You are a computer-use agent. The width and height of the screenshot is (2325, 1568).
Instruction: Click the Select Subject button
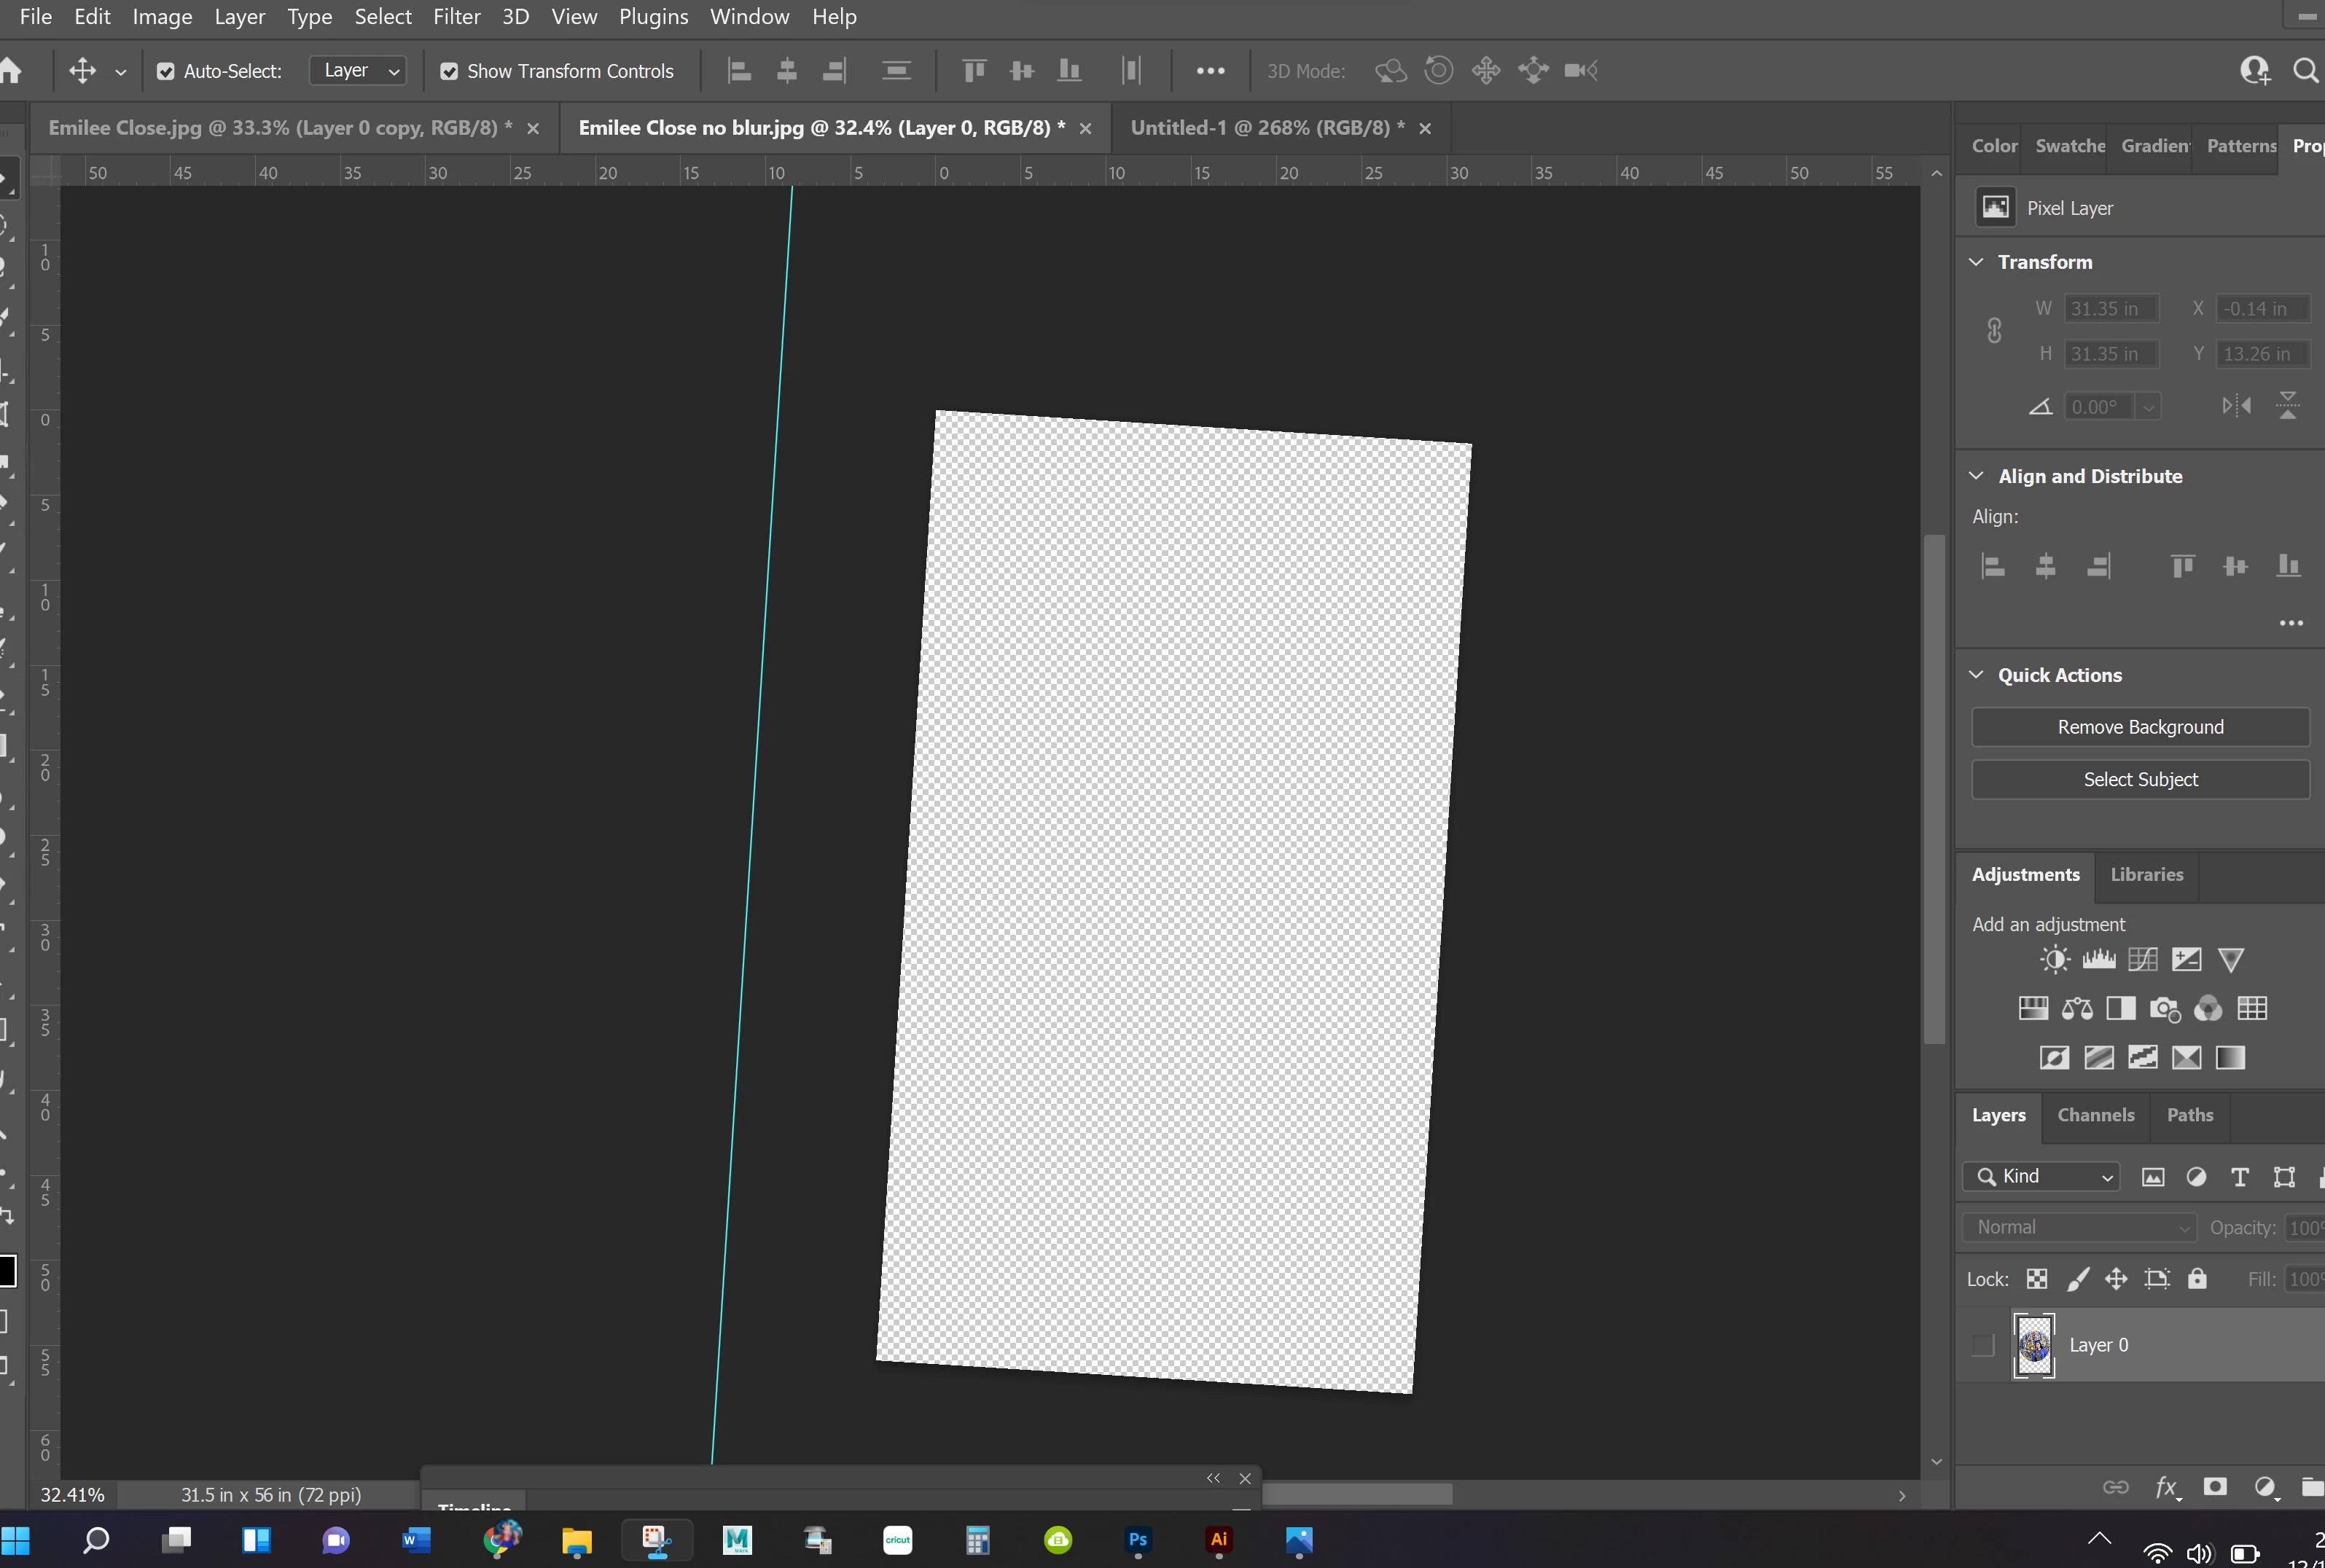tap(2140, 779)
